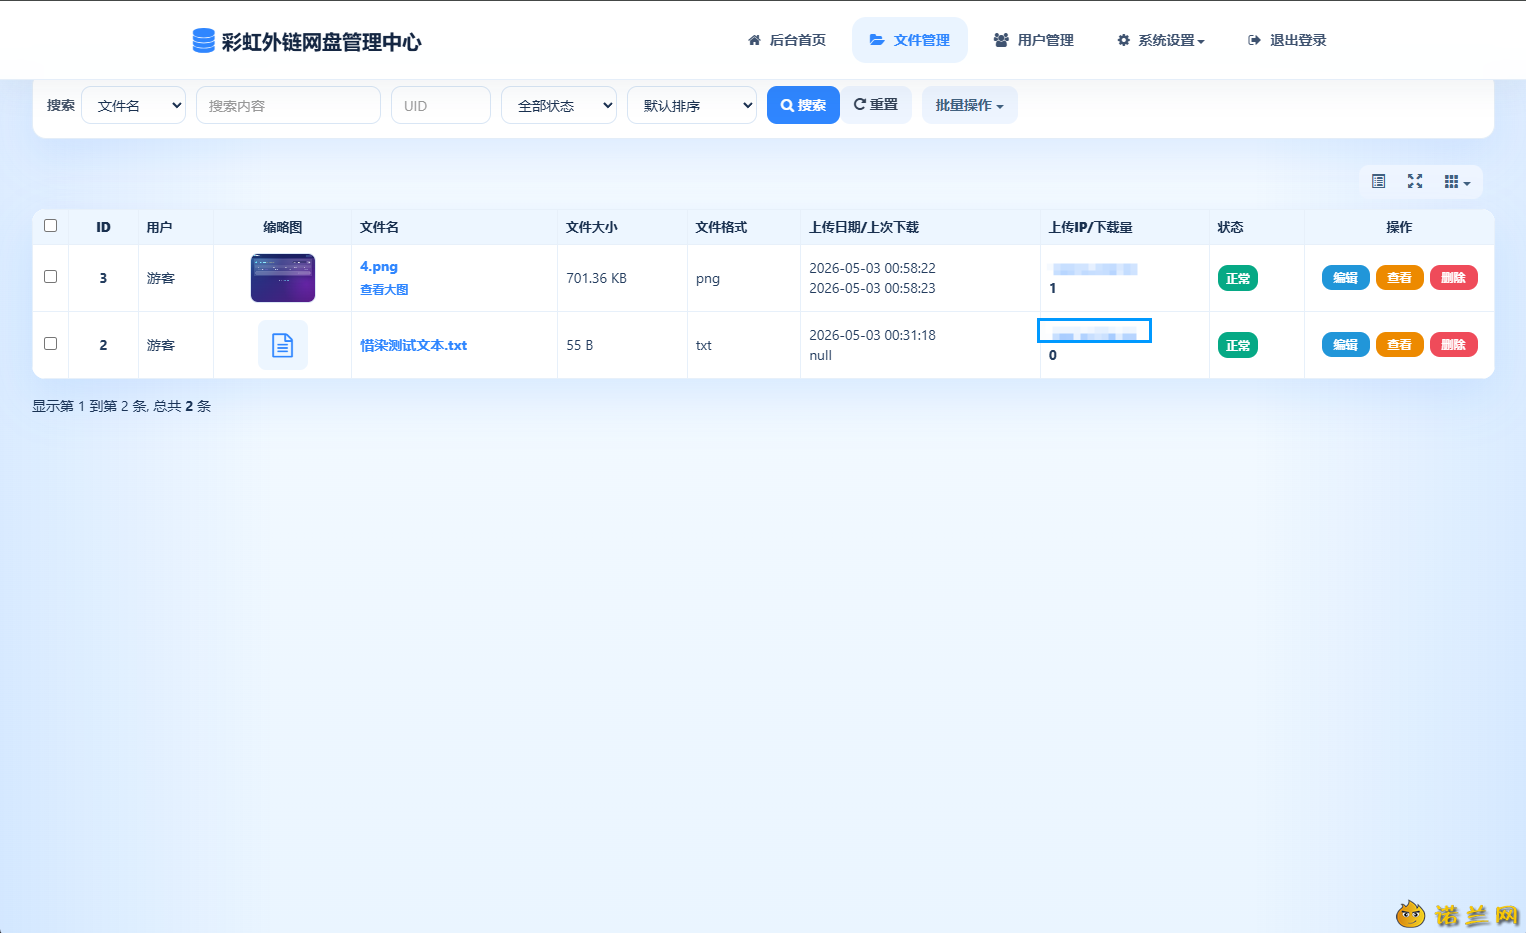Click the 2026-05-03 00:31:18 upload date
Screen dimensions: 1526x933
tap(873, 335)
